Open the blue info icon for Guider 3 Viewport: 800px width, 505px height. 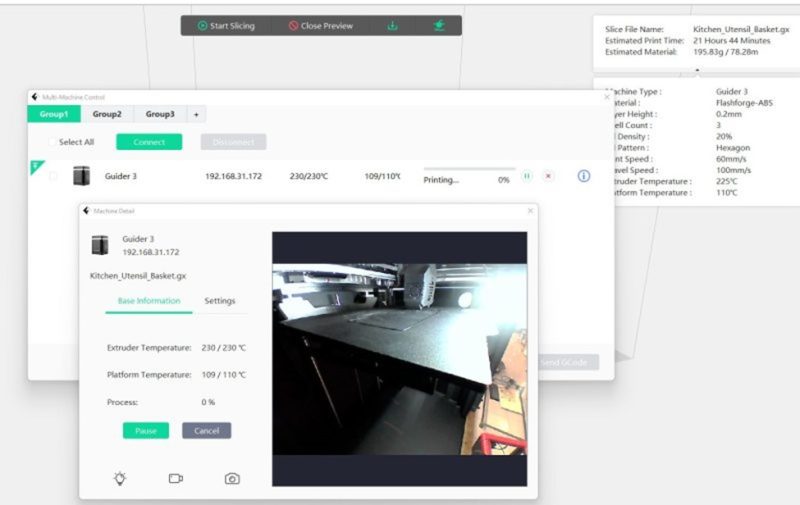[x=584, y=177]
